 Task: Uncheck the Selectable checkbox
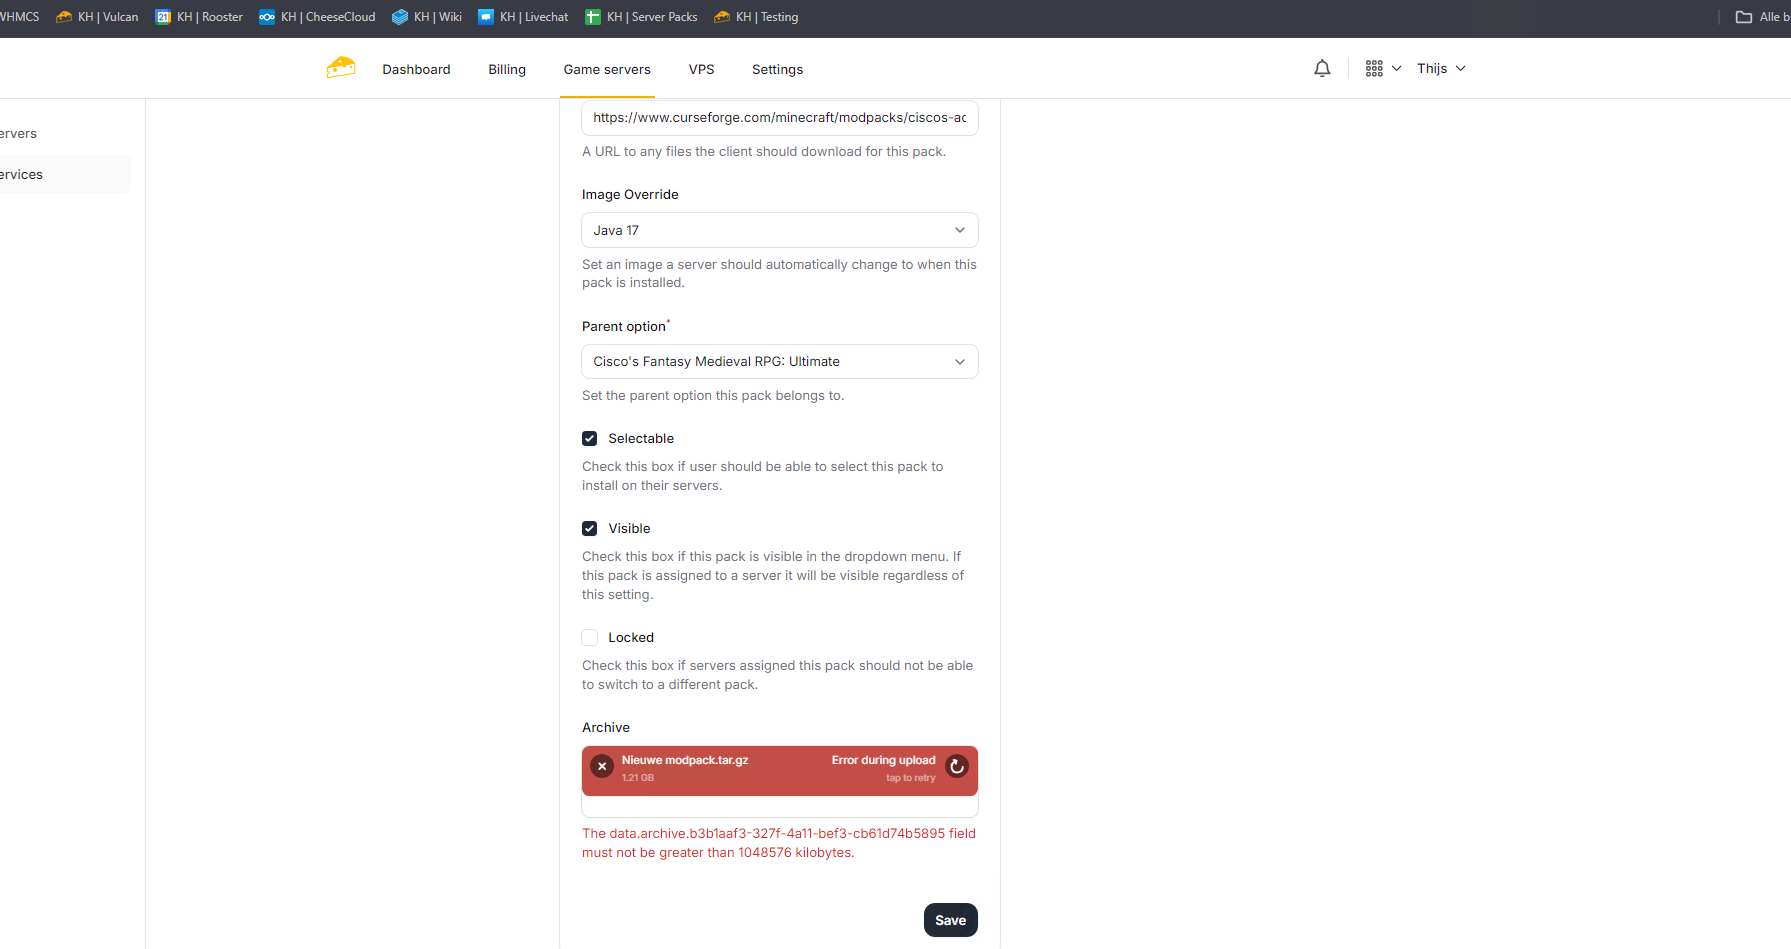click(x=590, y=439)
